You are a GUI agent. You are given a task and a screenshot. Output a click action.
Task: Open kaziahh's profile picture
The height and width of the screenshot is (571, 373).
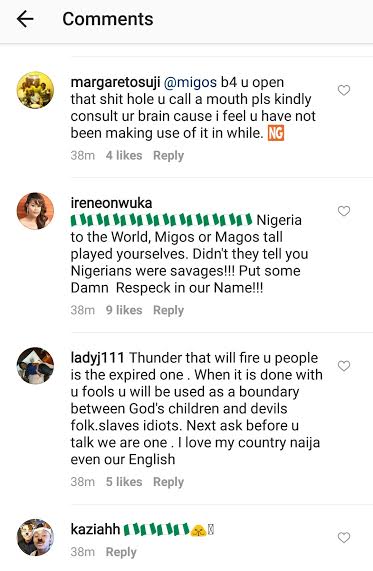(35, 537)
